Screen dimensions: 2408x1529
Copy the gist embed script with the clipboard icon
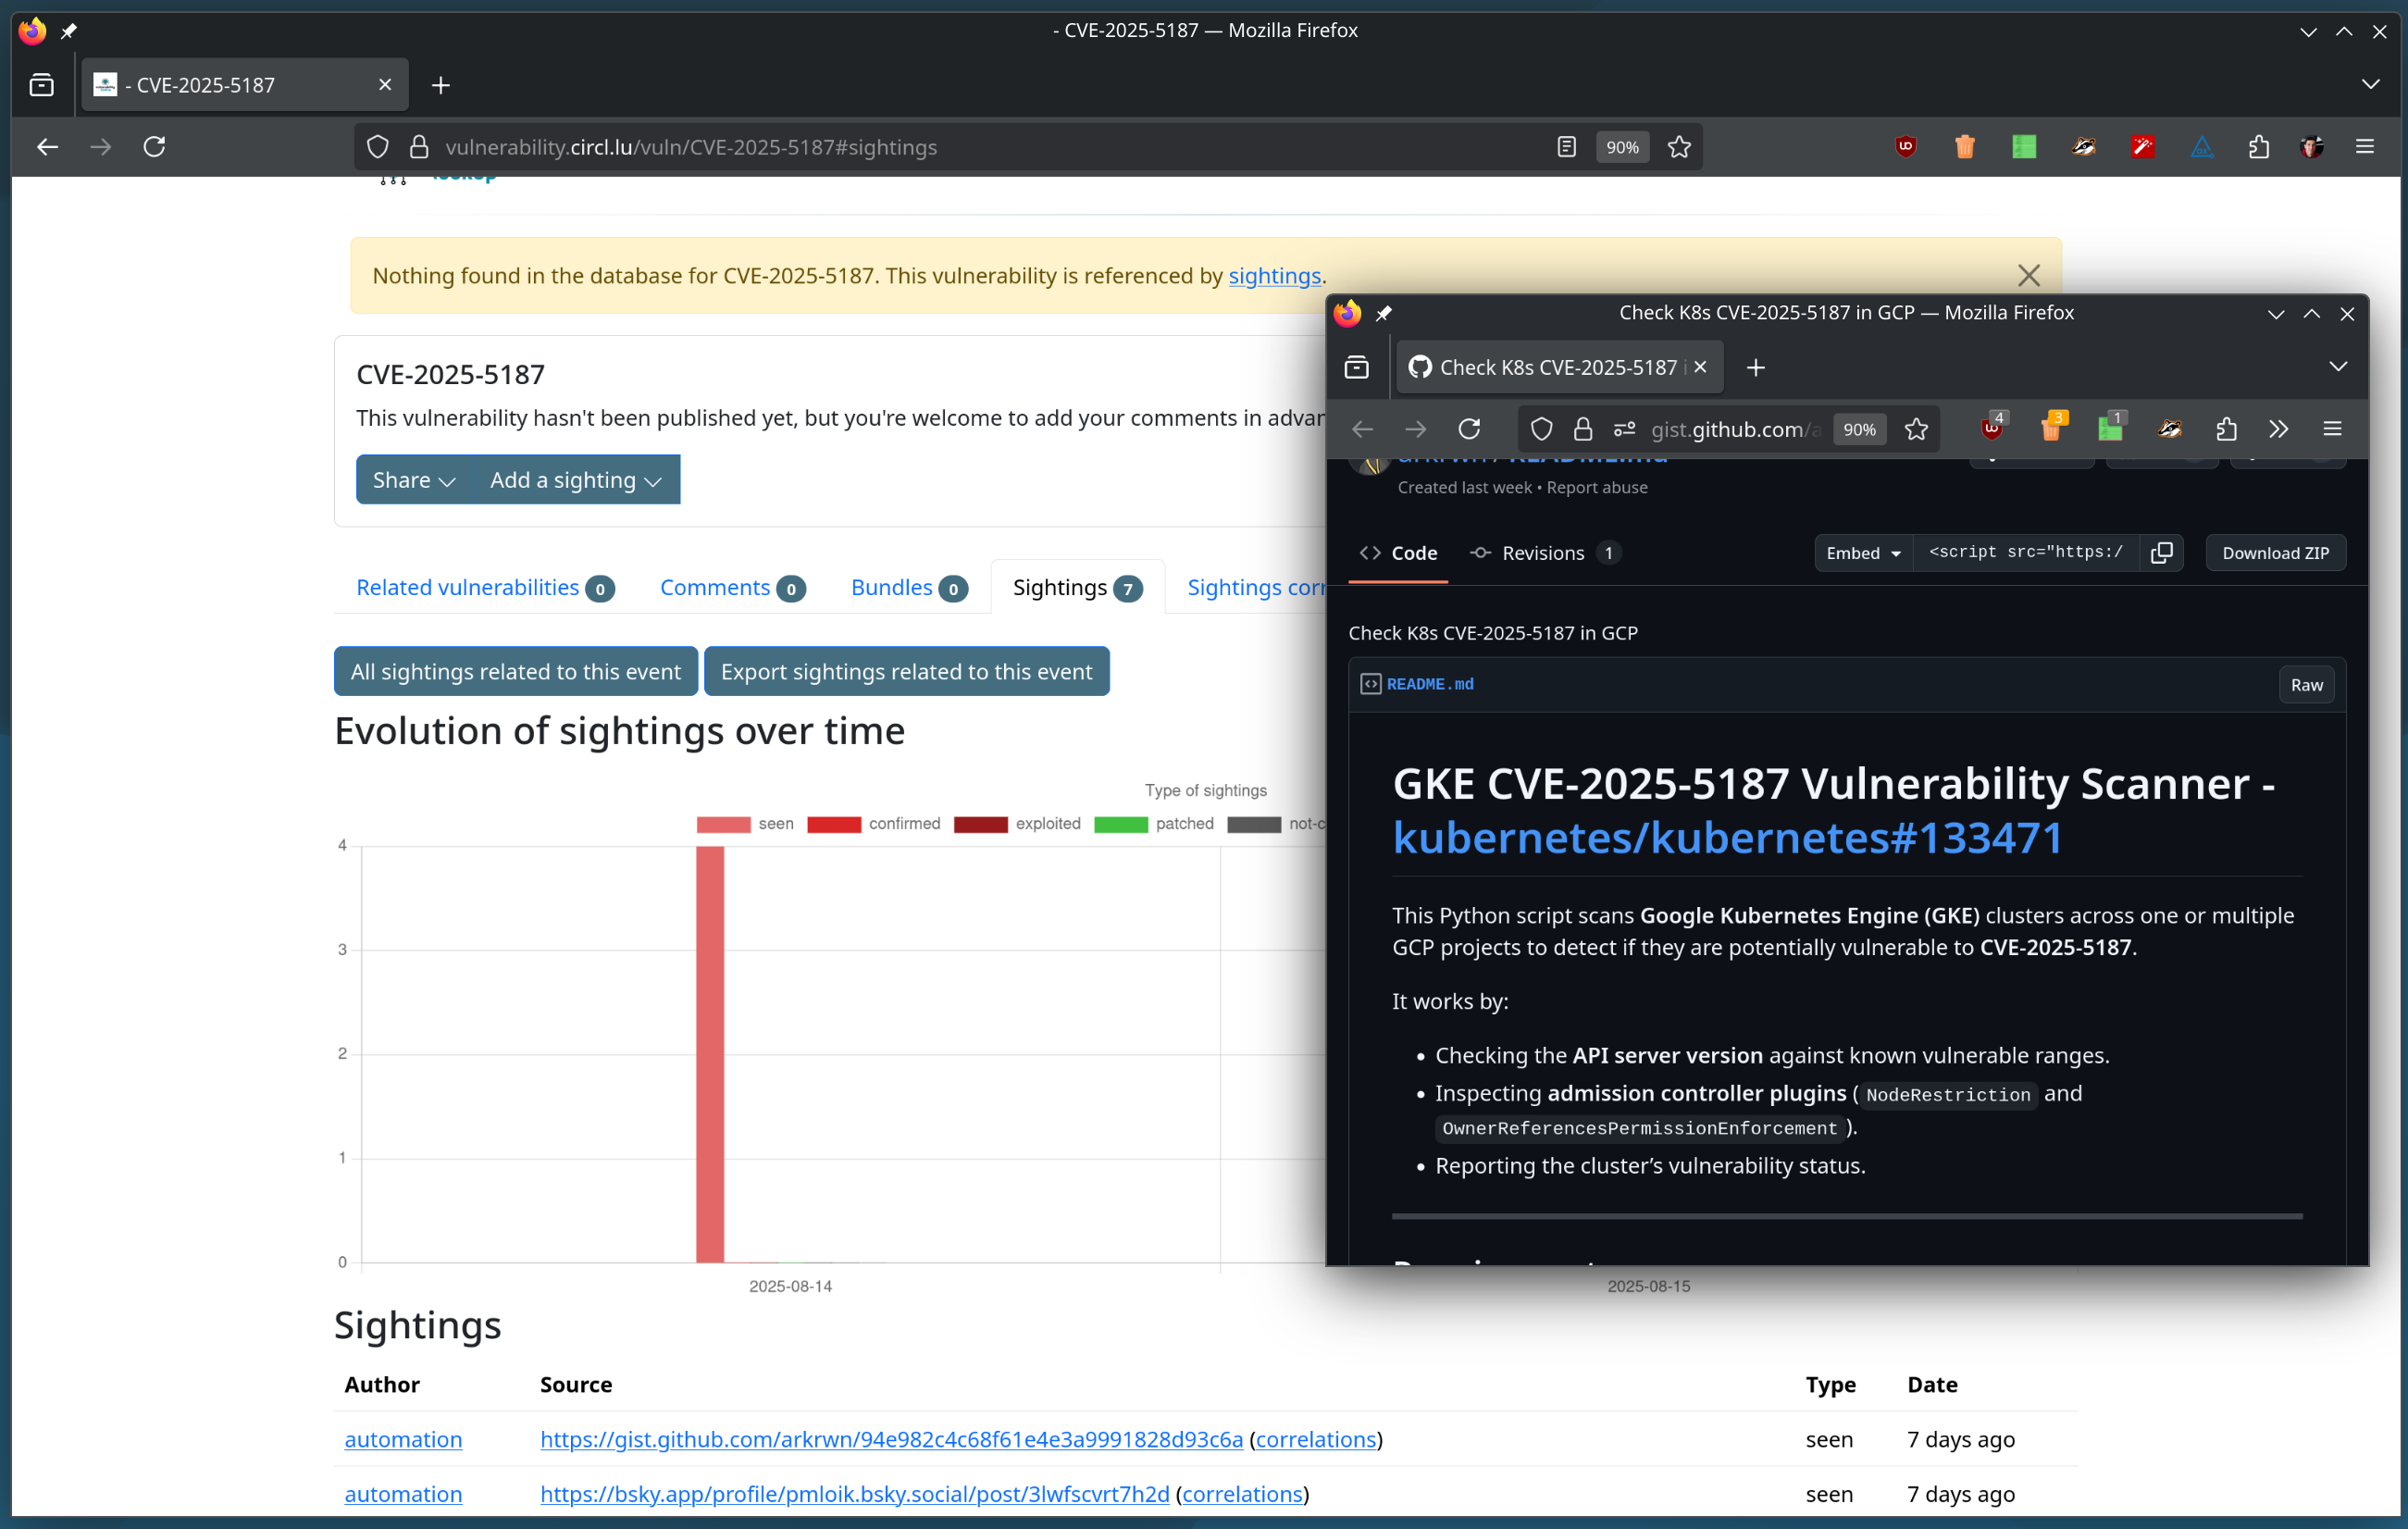2161,553
